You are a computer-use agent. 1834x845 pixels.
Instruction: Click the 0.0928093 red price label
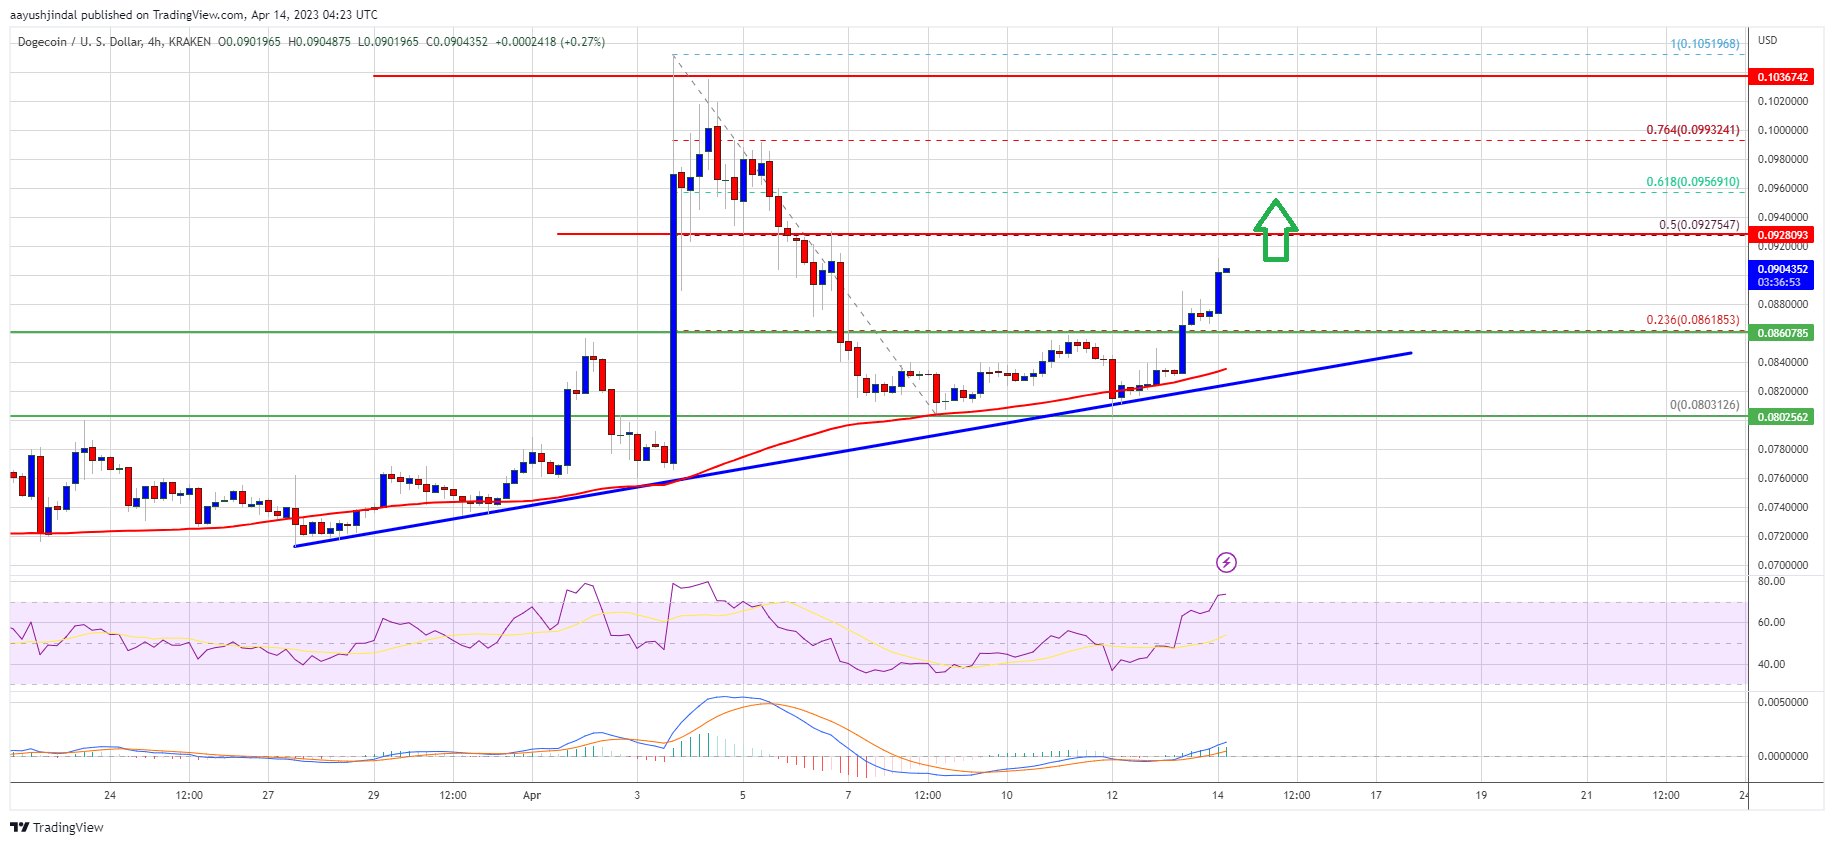1780,235
